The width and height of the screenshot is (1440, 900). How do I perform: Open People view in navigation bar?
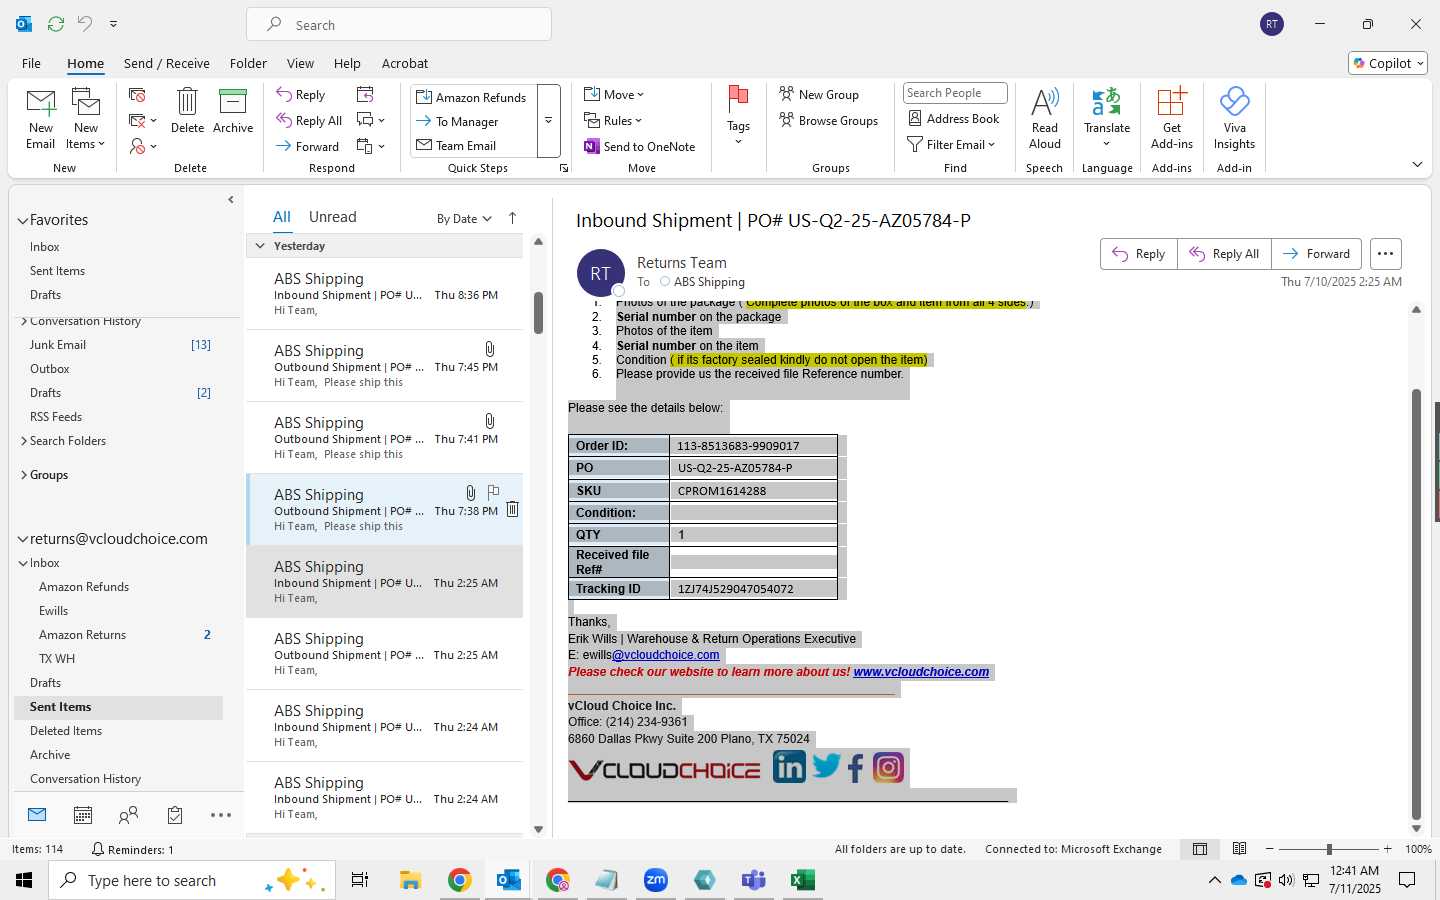pos(128,815)
